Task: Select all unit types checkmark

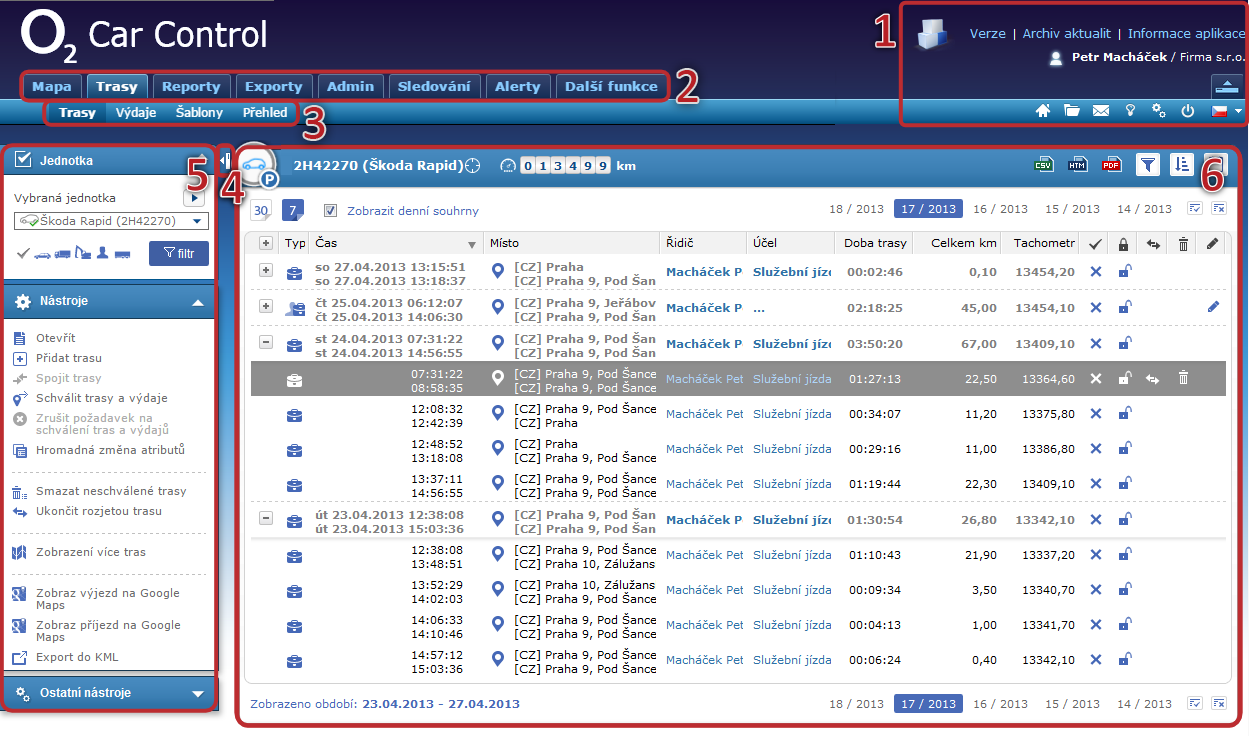Action: click(24, 254)
